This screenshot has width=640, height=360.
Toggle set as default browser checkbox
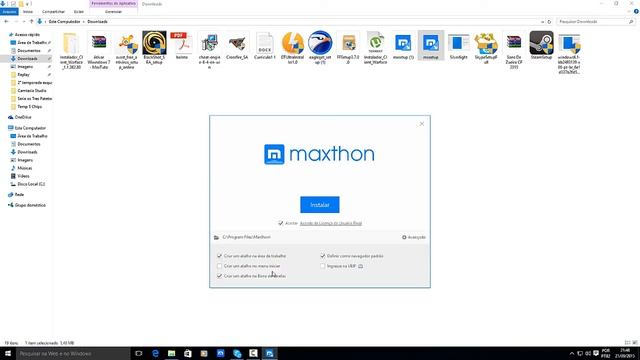(x=323, y=256)
